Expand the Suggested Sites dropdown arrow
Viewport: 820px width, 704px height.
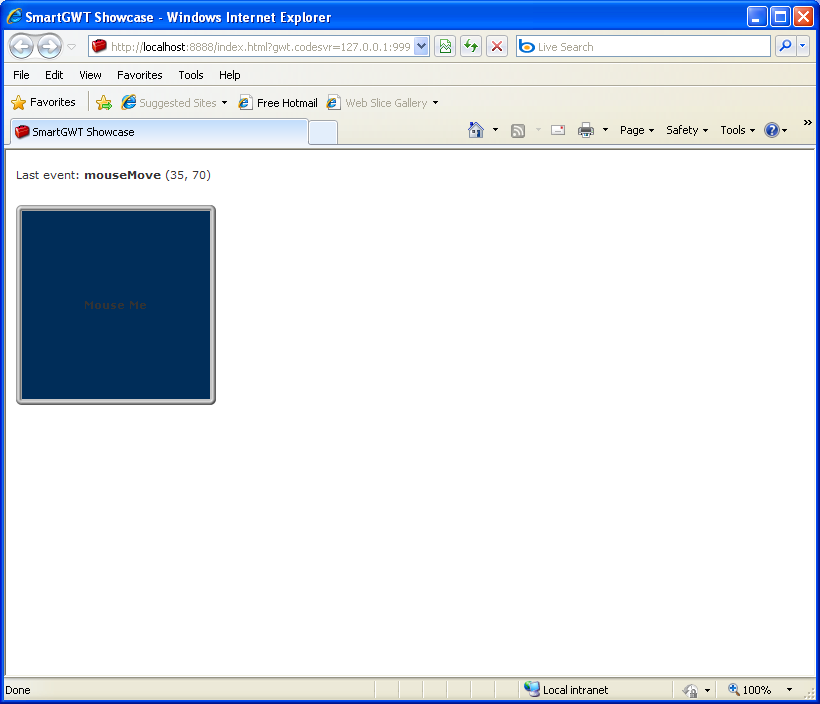[224, 103]
